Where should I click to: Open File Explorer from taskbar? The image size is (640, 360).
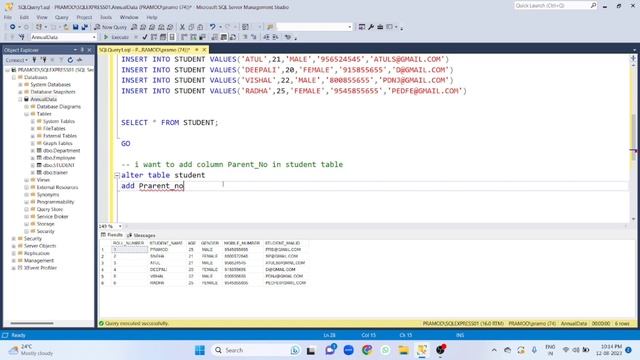tap(403, 350)
